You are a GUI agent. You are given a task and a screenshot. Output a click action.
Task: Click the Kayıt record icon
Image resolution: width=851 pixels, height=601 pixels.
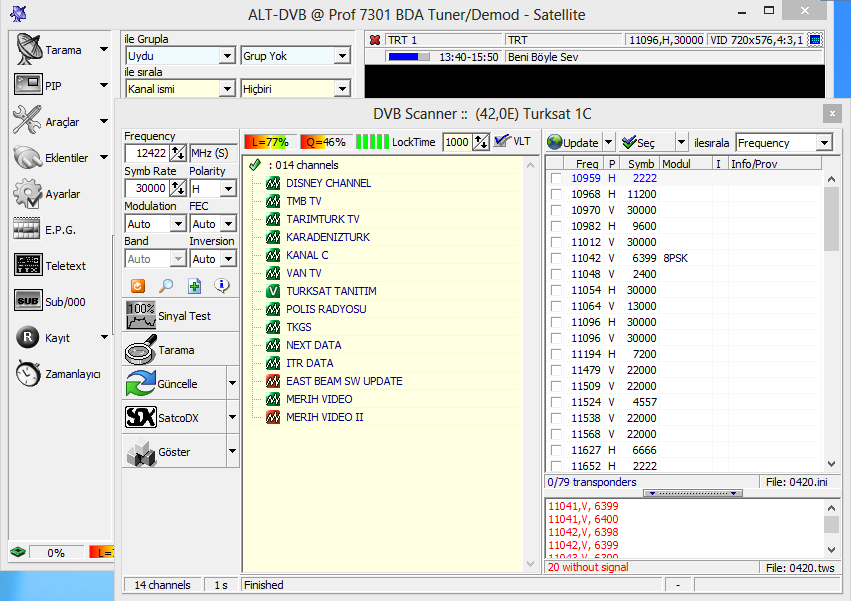point(28,337)
